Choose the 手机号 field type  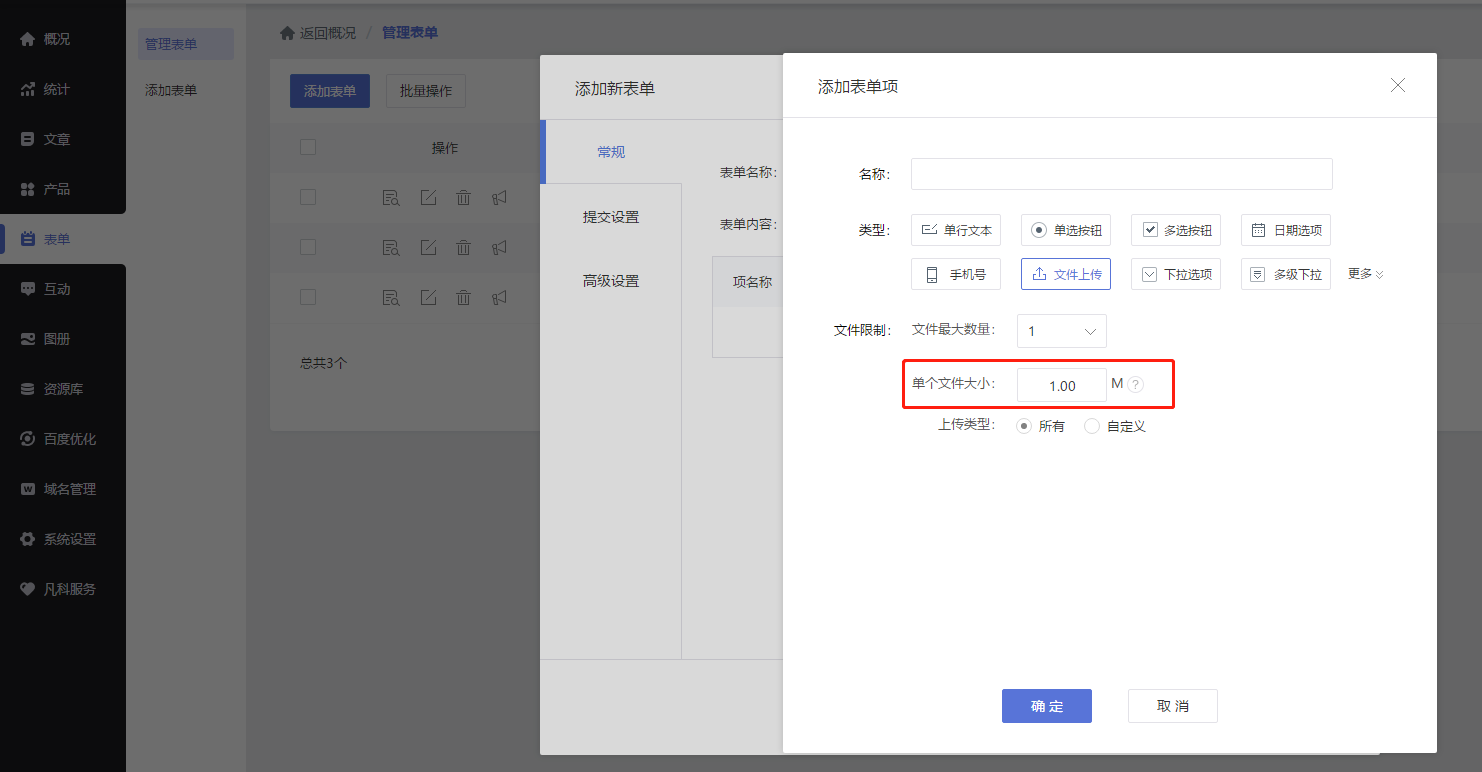[956, 274]
